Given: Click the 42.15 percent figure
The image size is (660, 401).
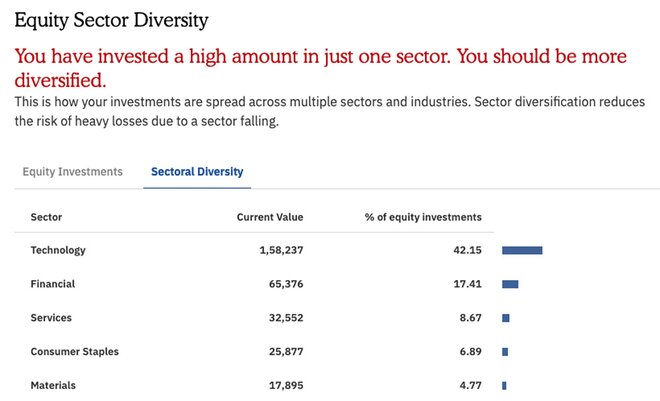Looking at the screenshot, I should pyautogui.click(x=467, y=250).
